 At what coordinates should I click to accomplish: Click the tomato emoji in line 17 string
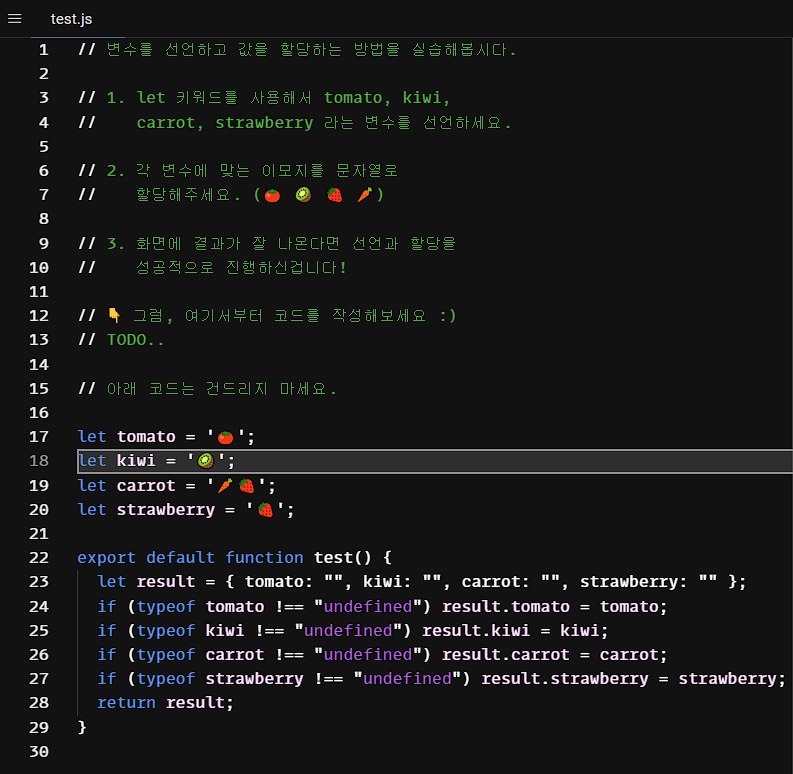(225, 437)
